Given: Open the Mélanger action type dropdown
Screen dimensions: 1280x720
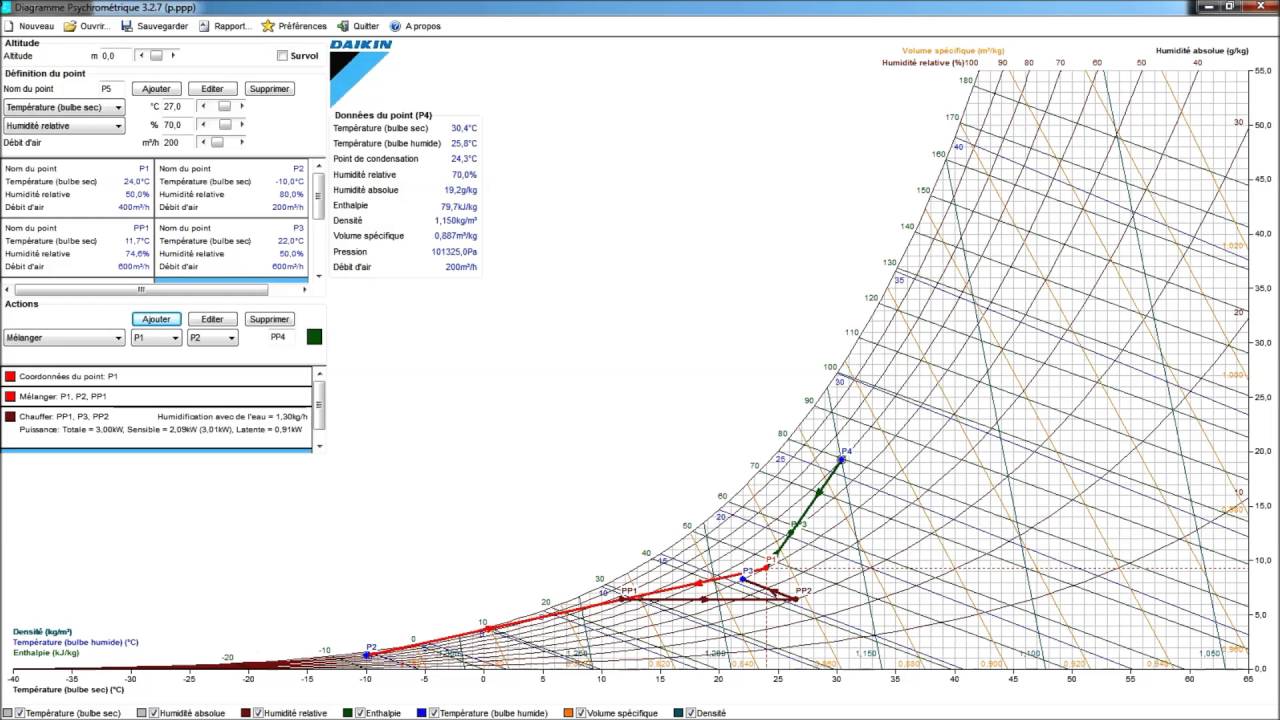Looking at the screenshot, I should pos(64,338).
